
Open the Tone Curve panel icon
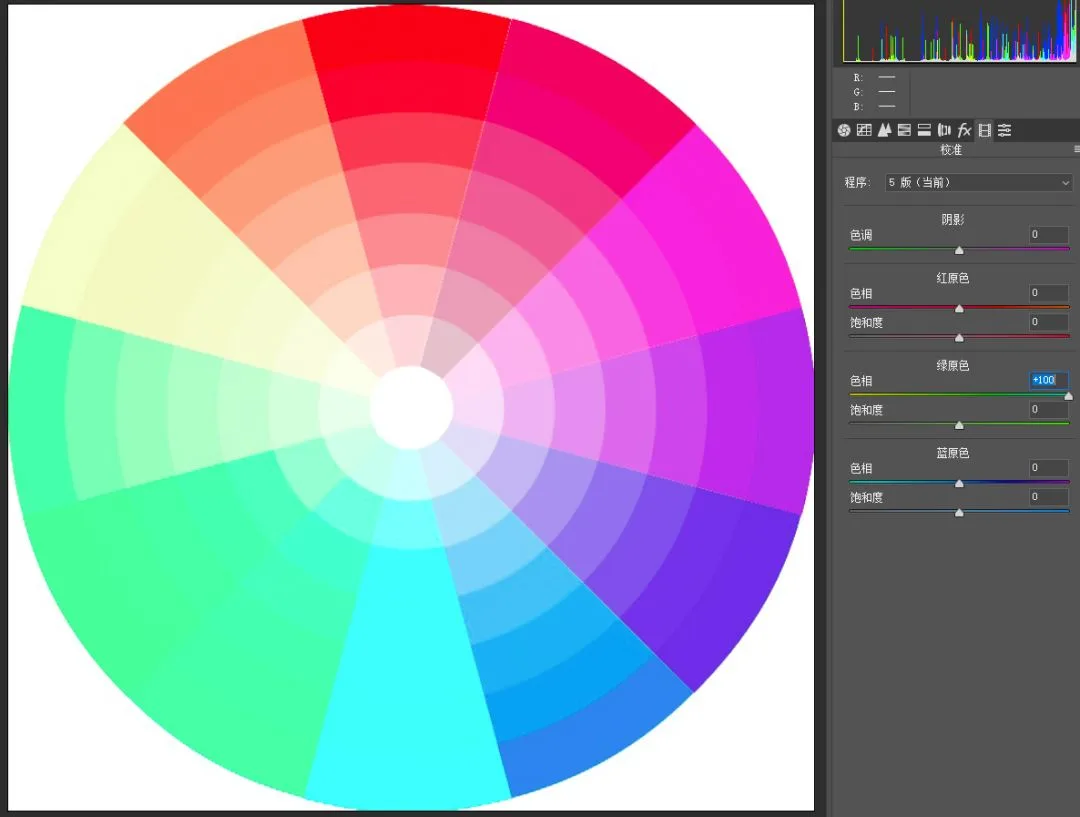pyautogui.click(x=864, y=130)
